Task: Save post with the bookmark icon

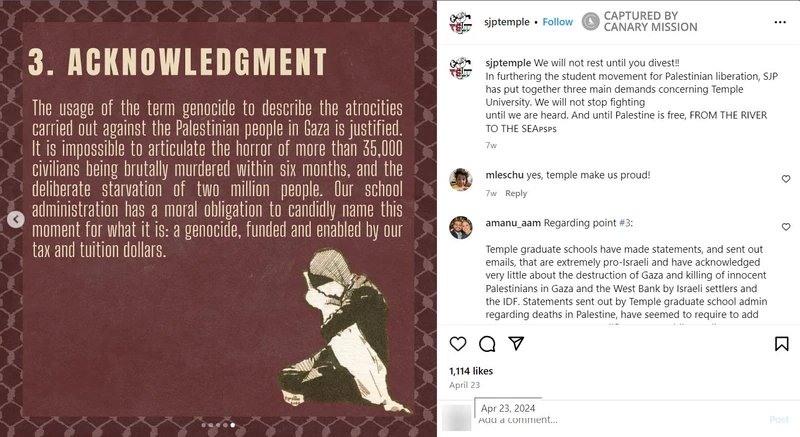Action: tap(781, 344)
